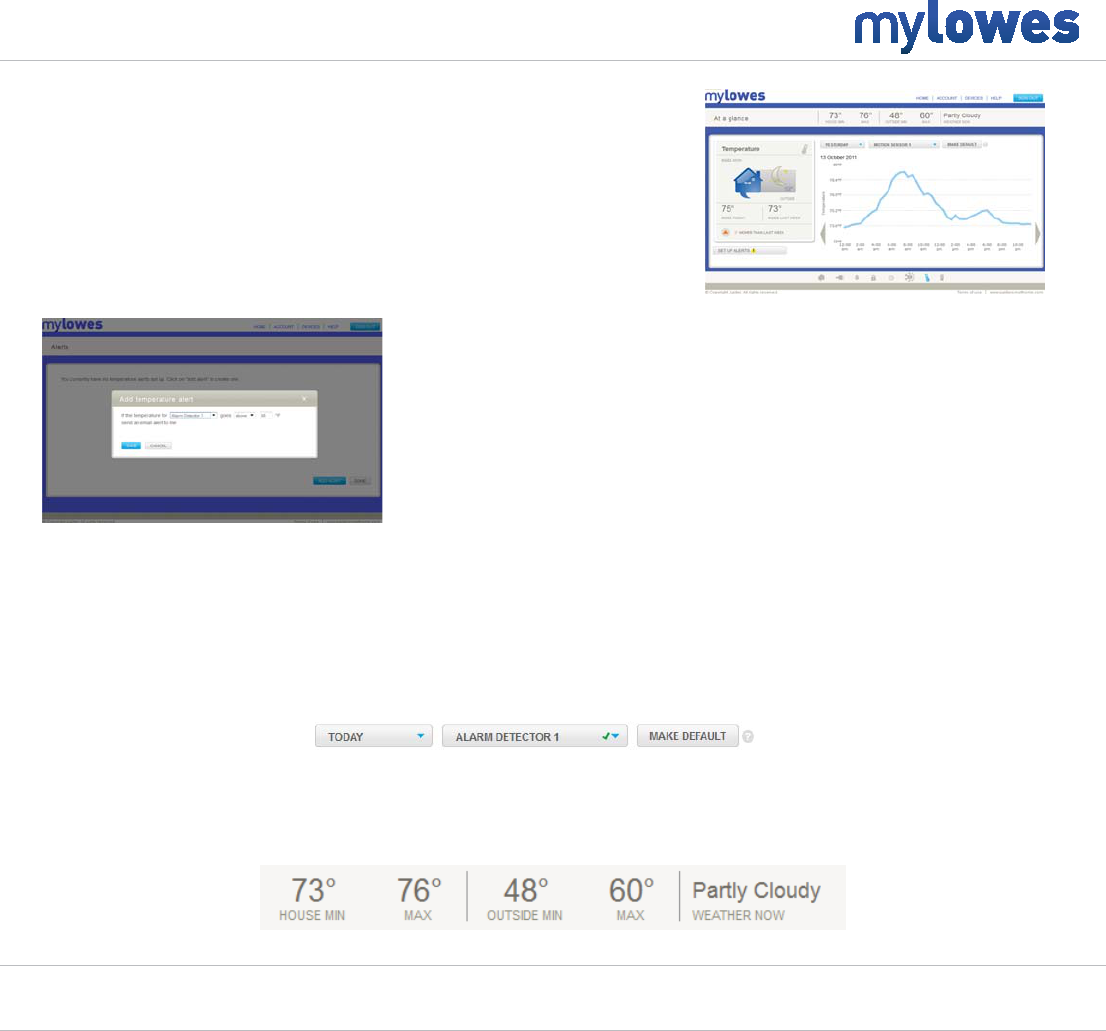Click mylowes logo in the Alerts screenshot
Image resolution: width=1106 pixels, height=1031 pixels.
(73, 324)
